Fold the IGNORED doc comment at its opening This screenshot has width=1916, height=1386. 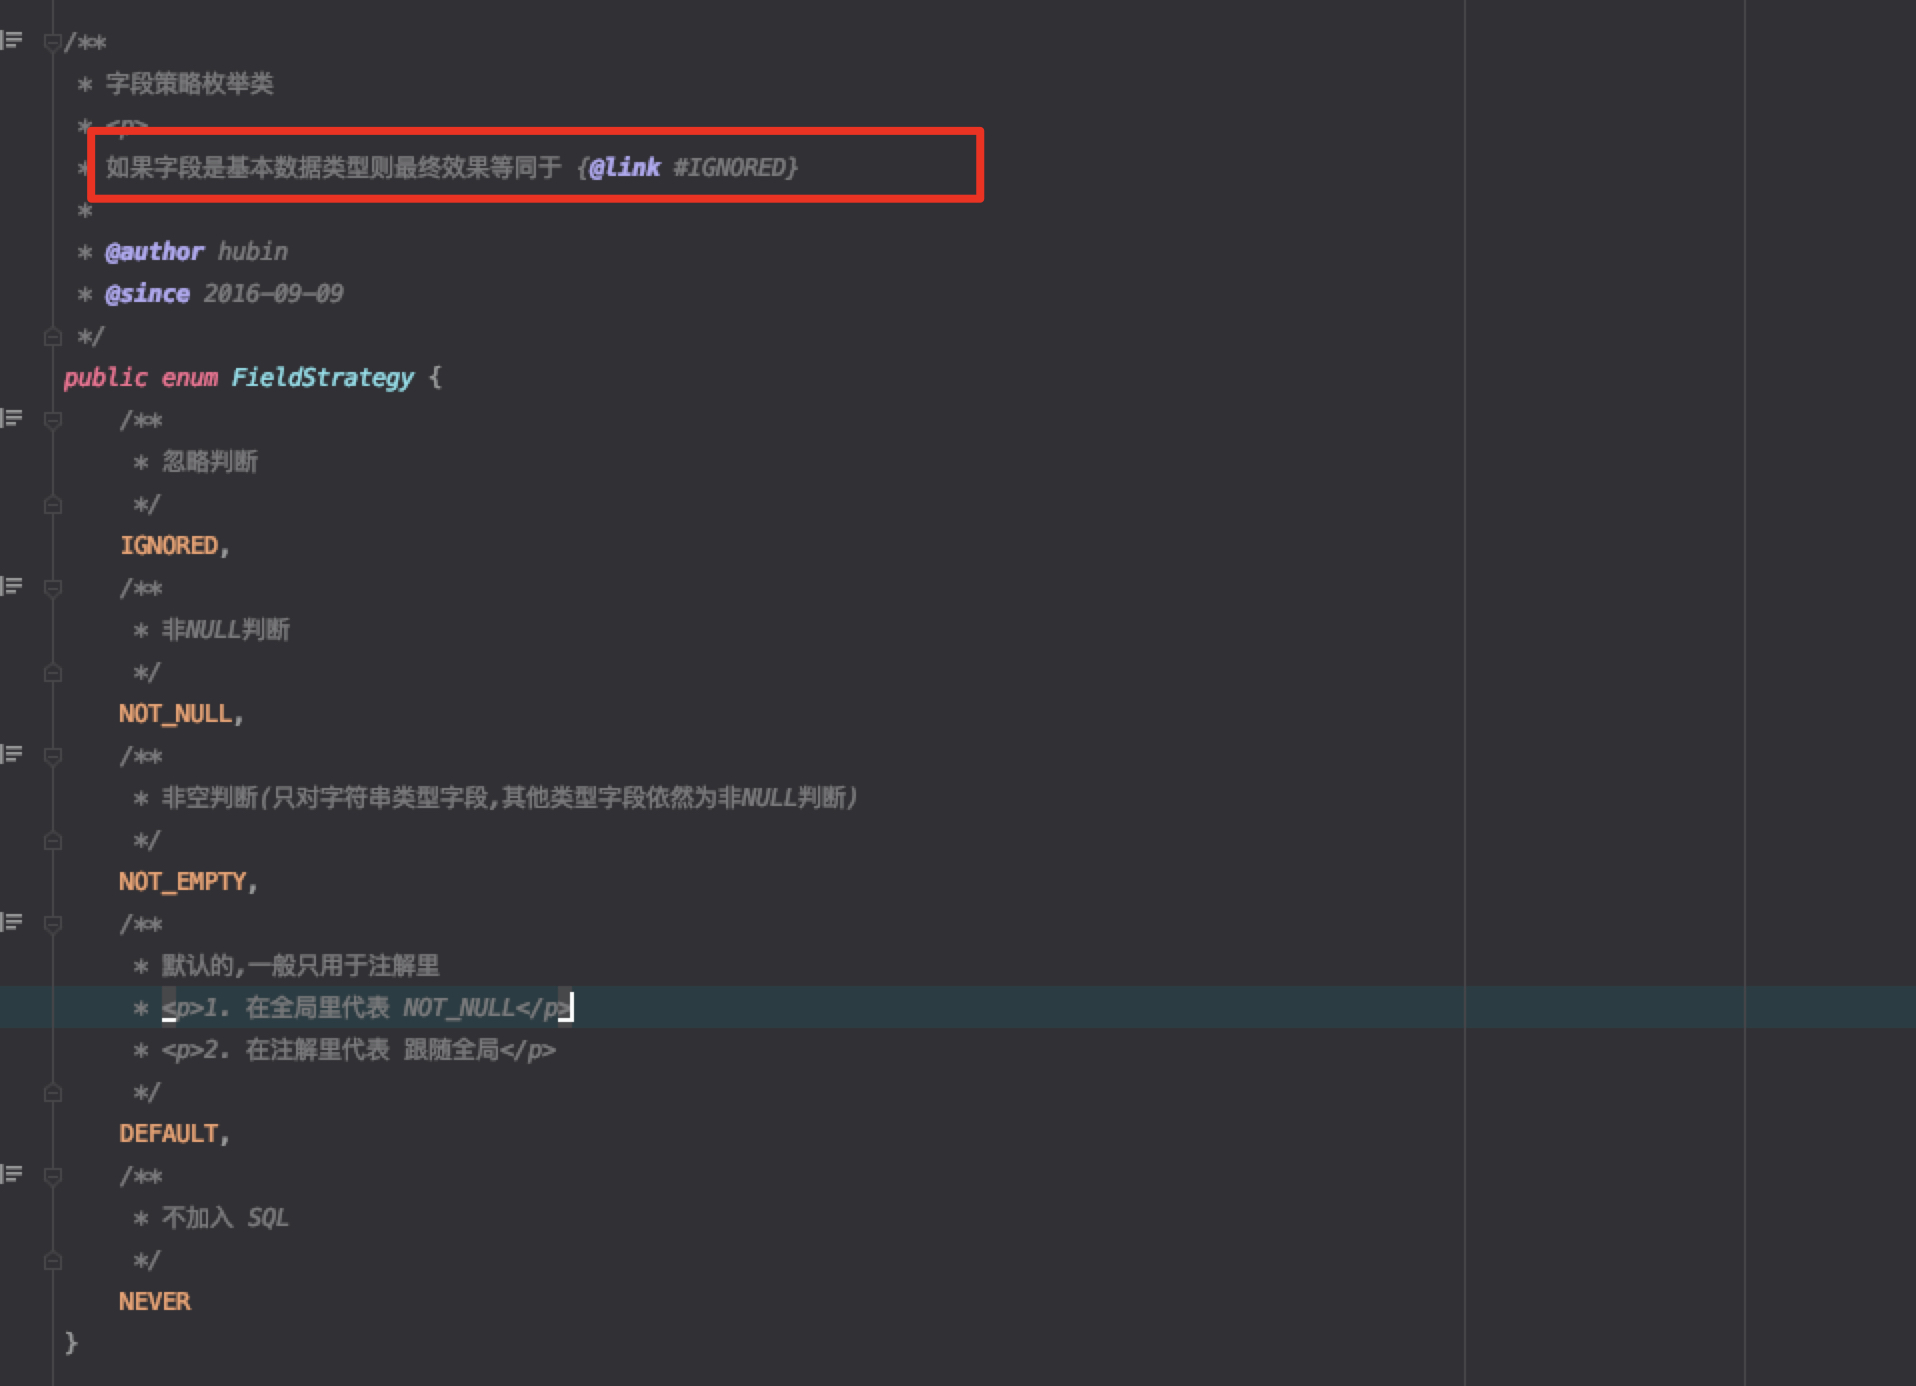(x=53, y=420)
